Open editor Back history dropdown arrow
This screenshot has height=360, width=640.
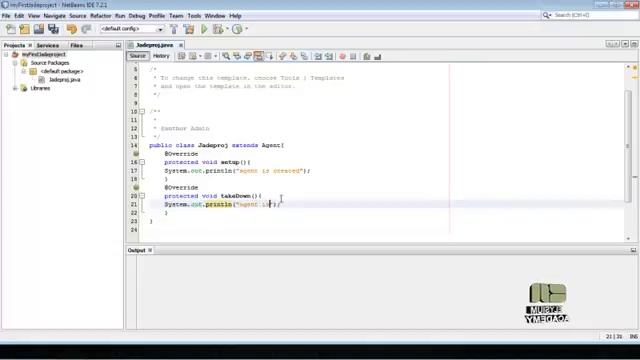[200, 56]
